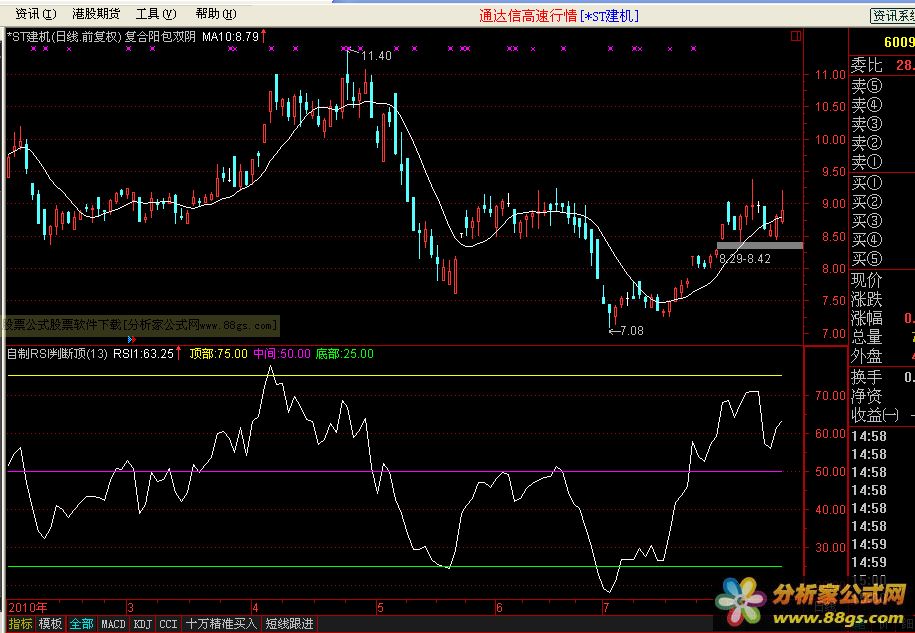Image resolution: width=915 pixels, height=633 pixels.
Task: Click the 换手 label
Action: click(x=867, y=377)
